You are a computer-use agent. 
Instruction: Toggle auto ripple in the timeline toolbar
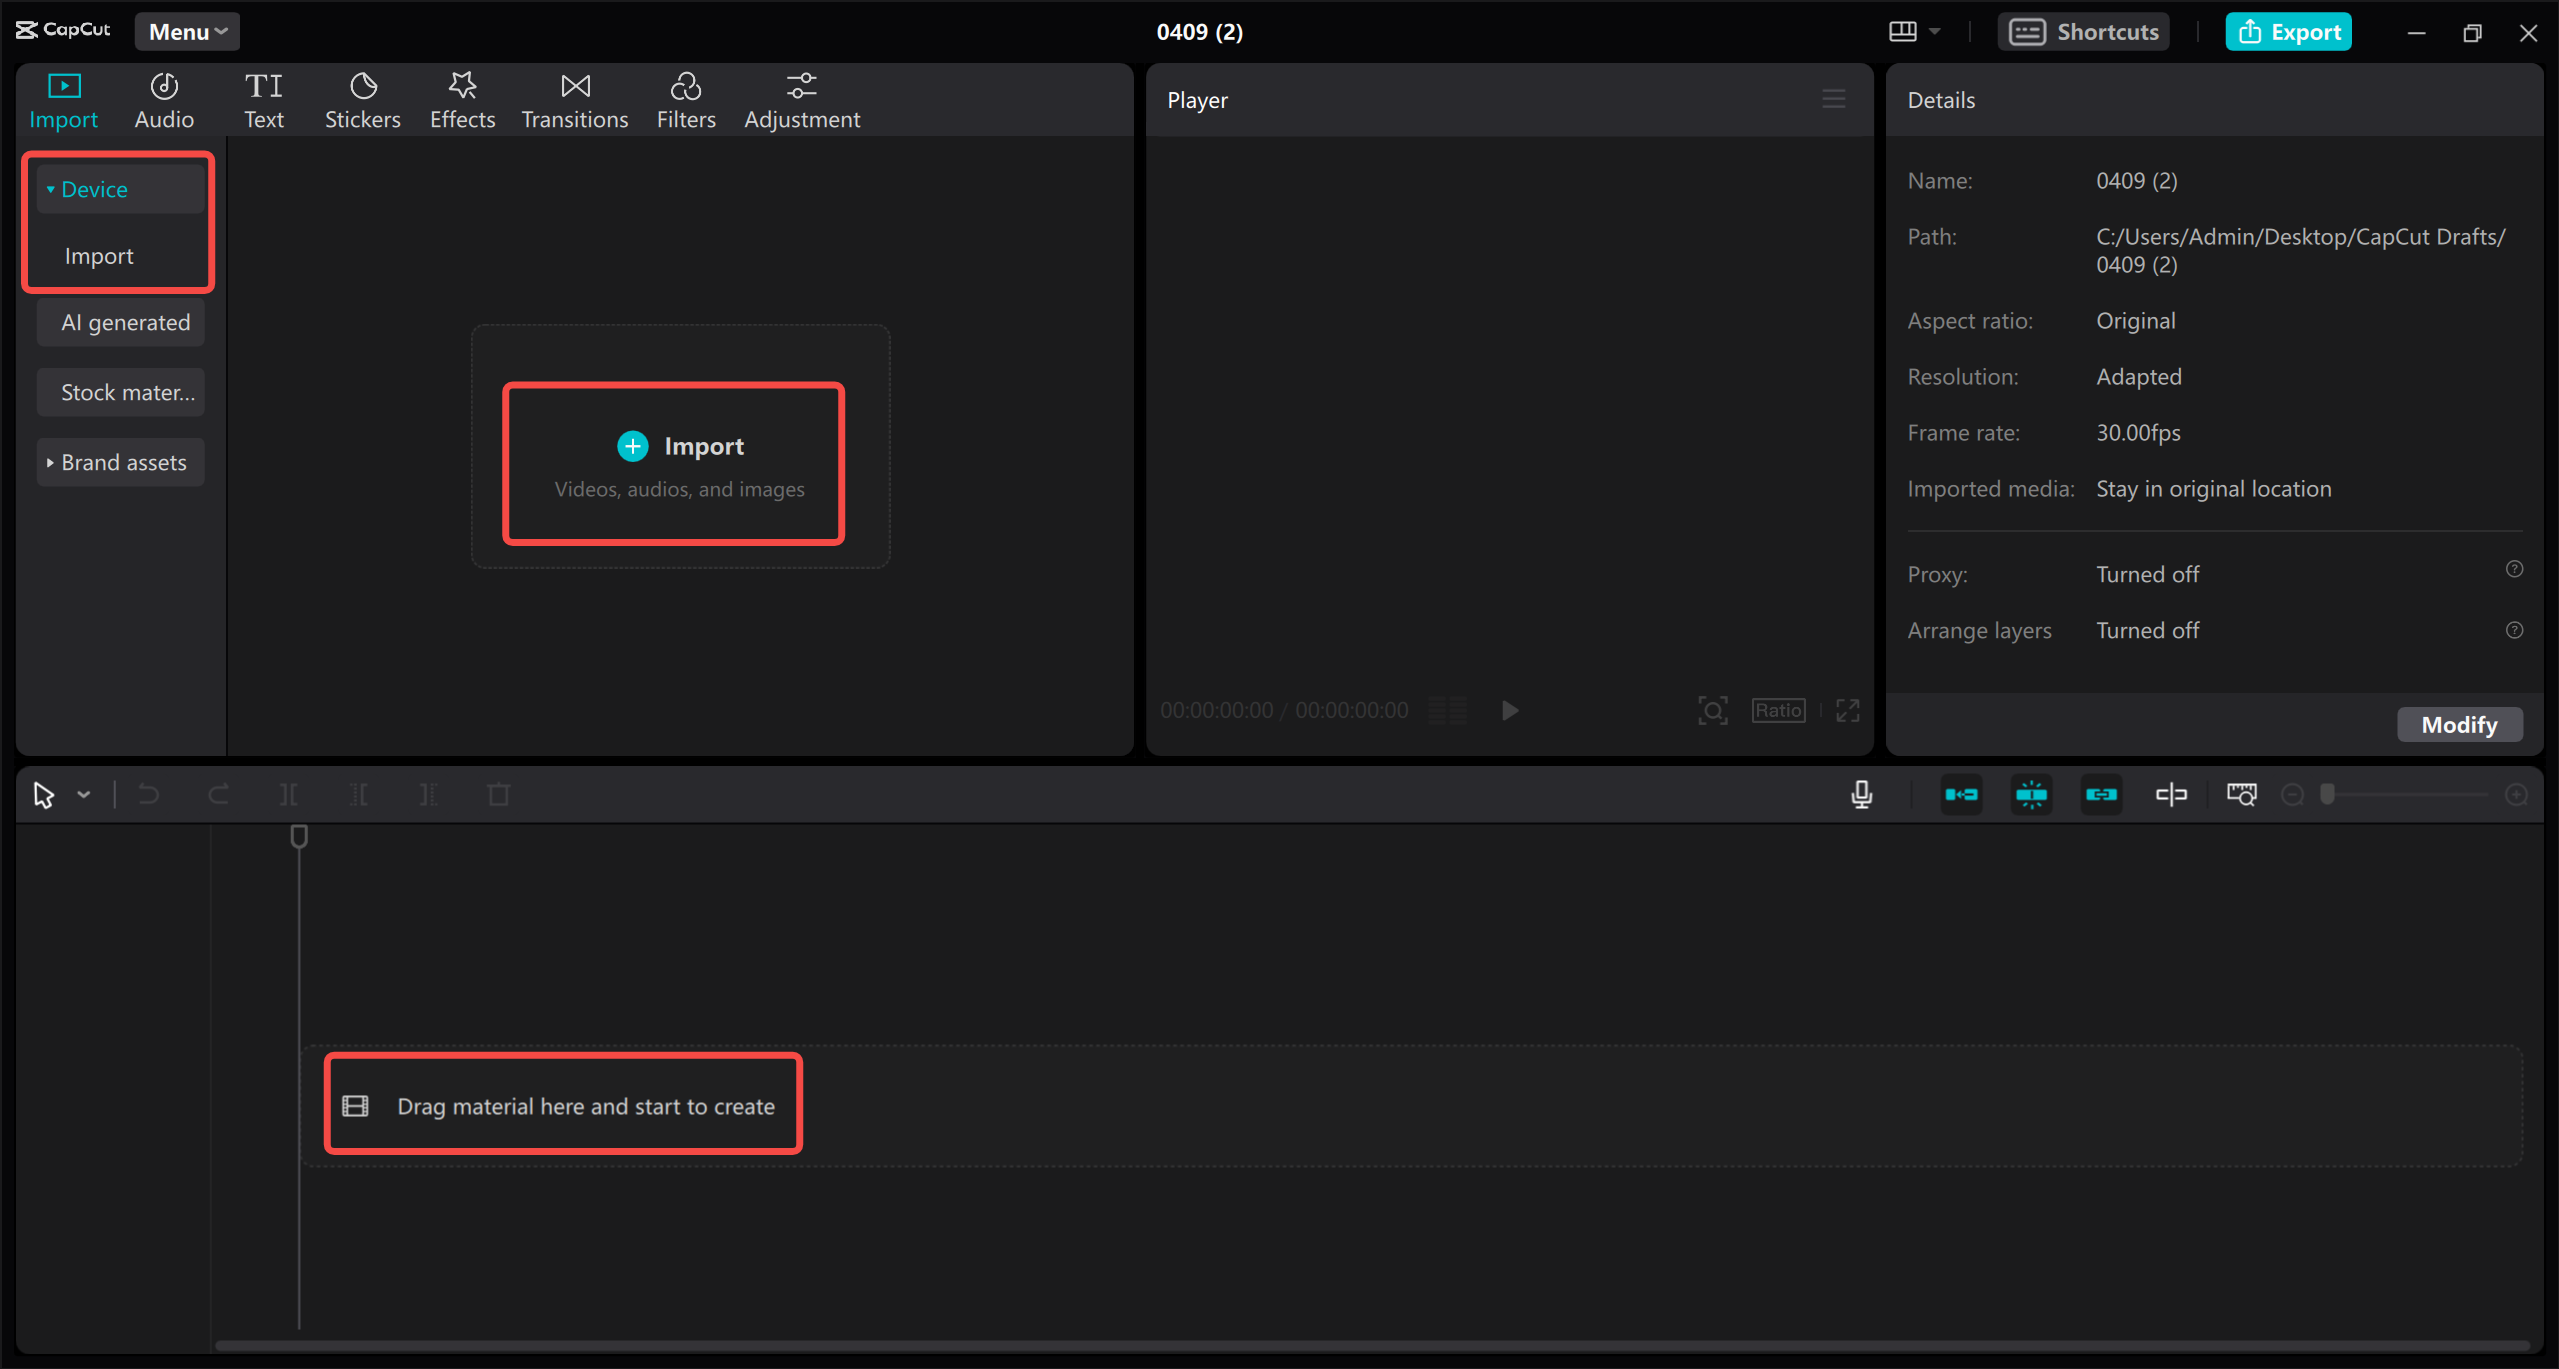[x=1961, y=793]
